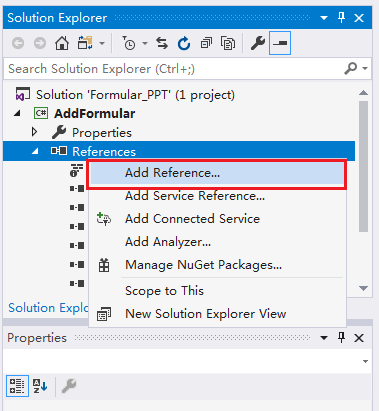
Task: Click the Alphabetical sort button in Properties
Action: pos(40,386)
